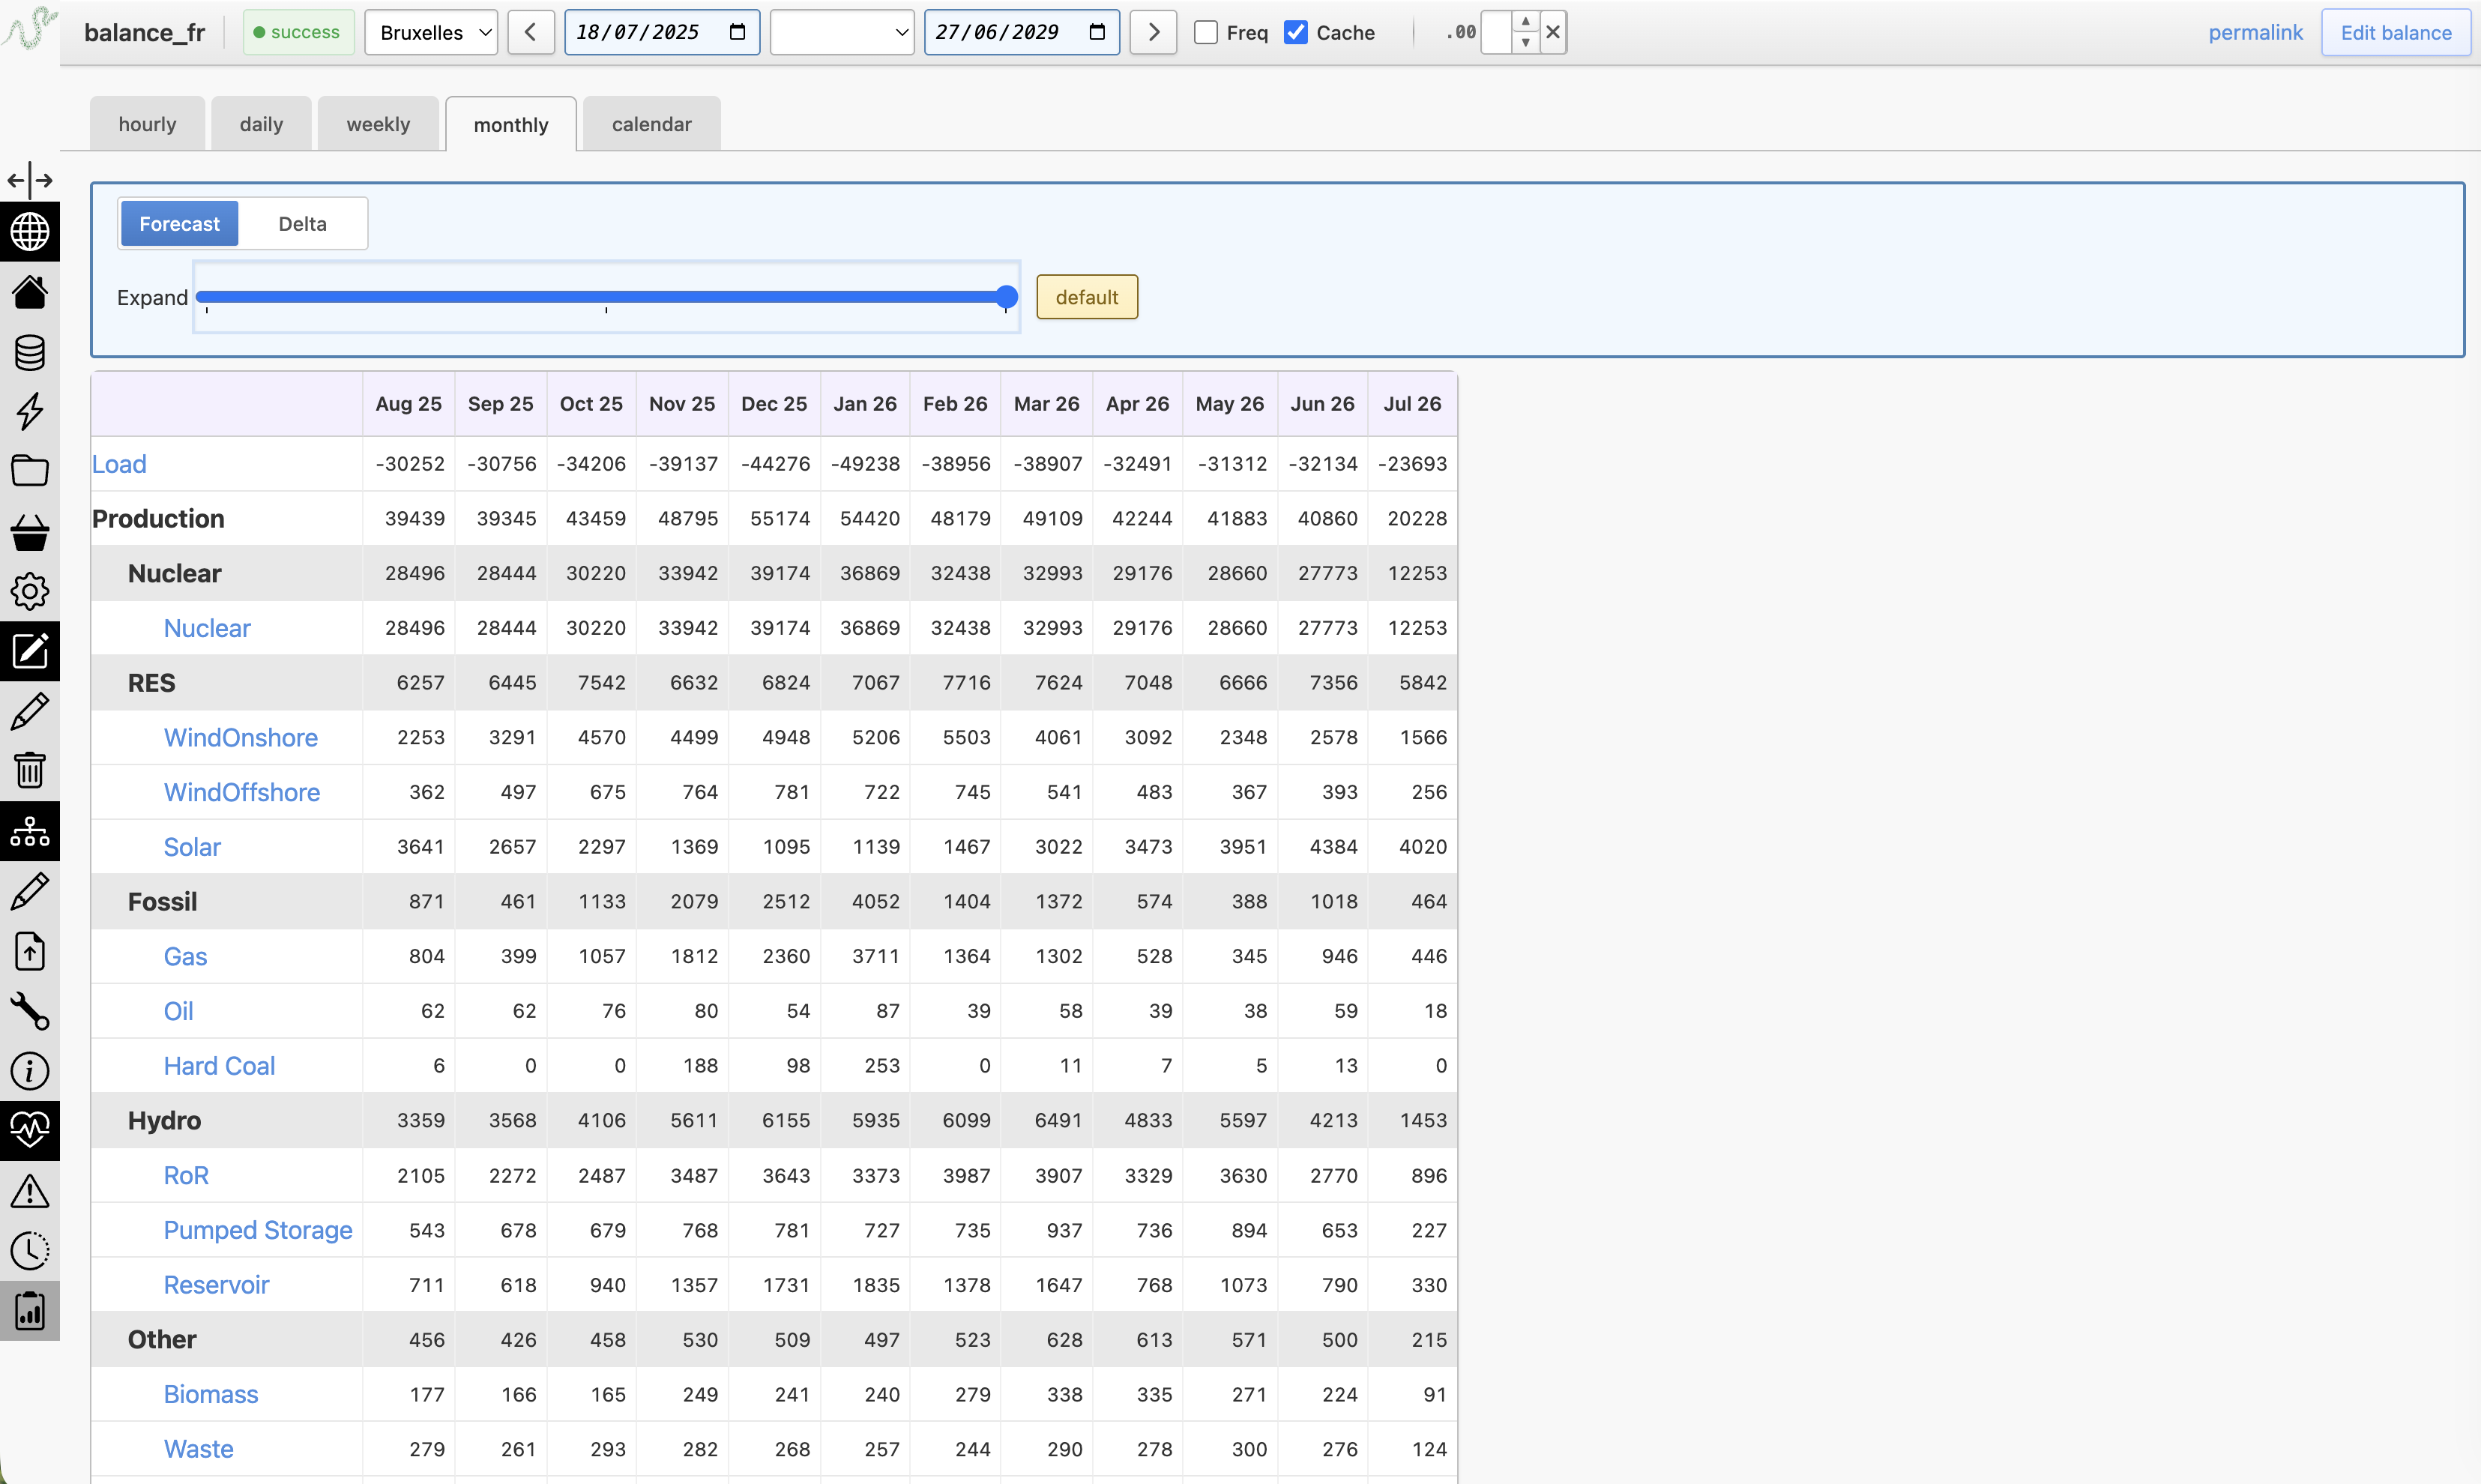This screenshot has width=2481, height=1484.
Task: Open the Load series link
Action: click(119, 464)
